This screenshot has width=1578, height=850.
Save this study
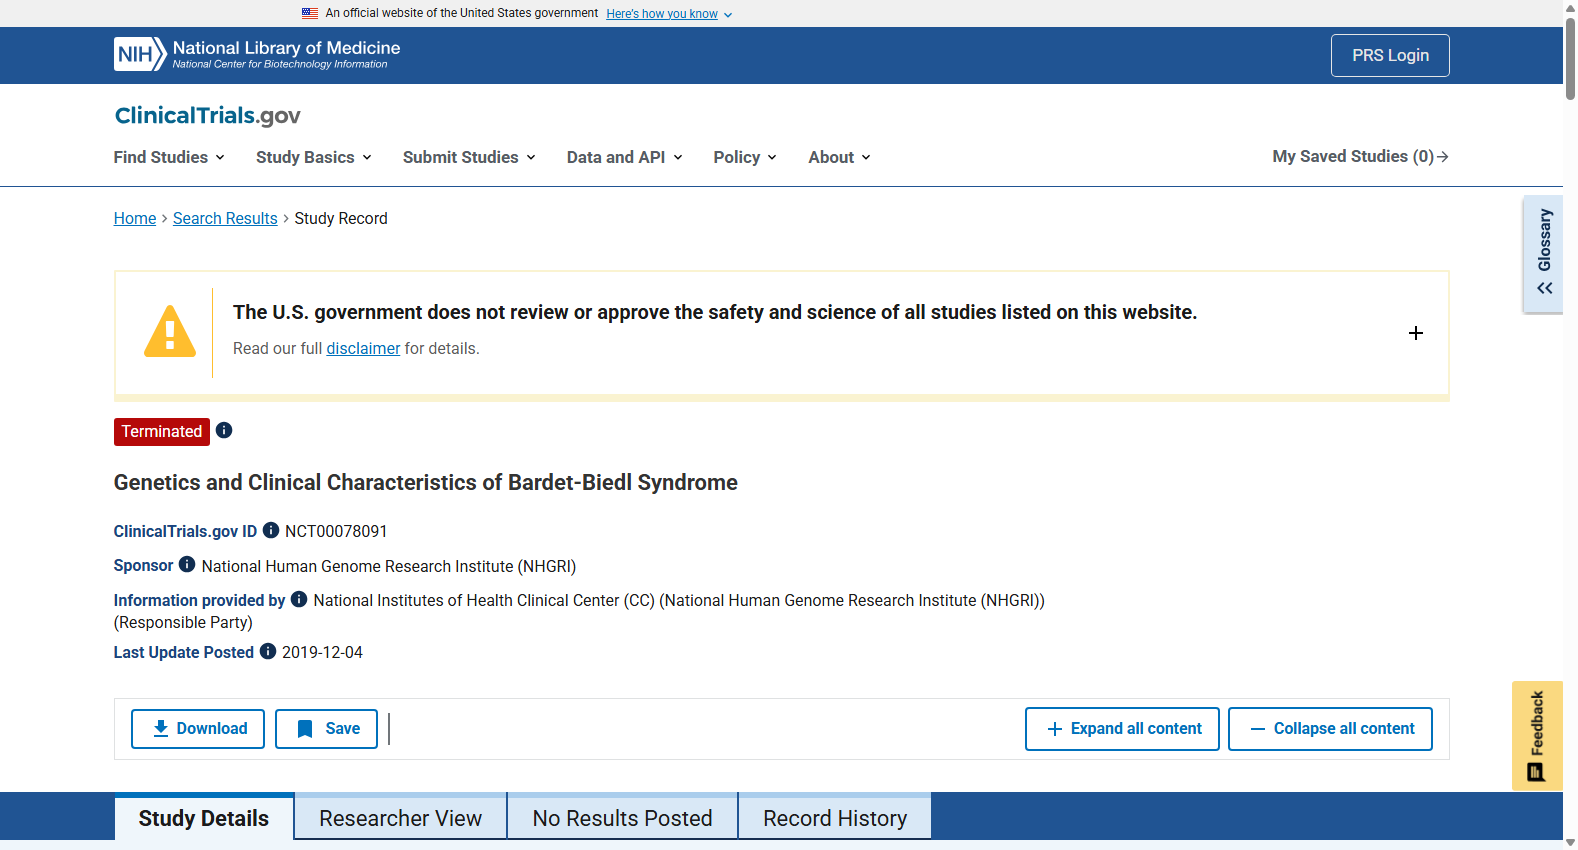click(x=326, y=729)
